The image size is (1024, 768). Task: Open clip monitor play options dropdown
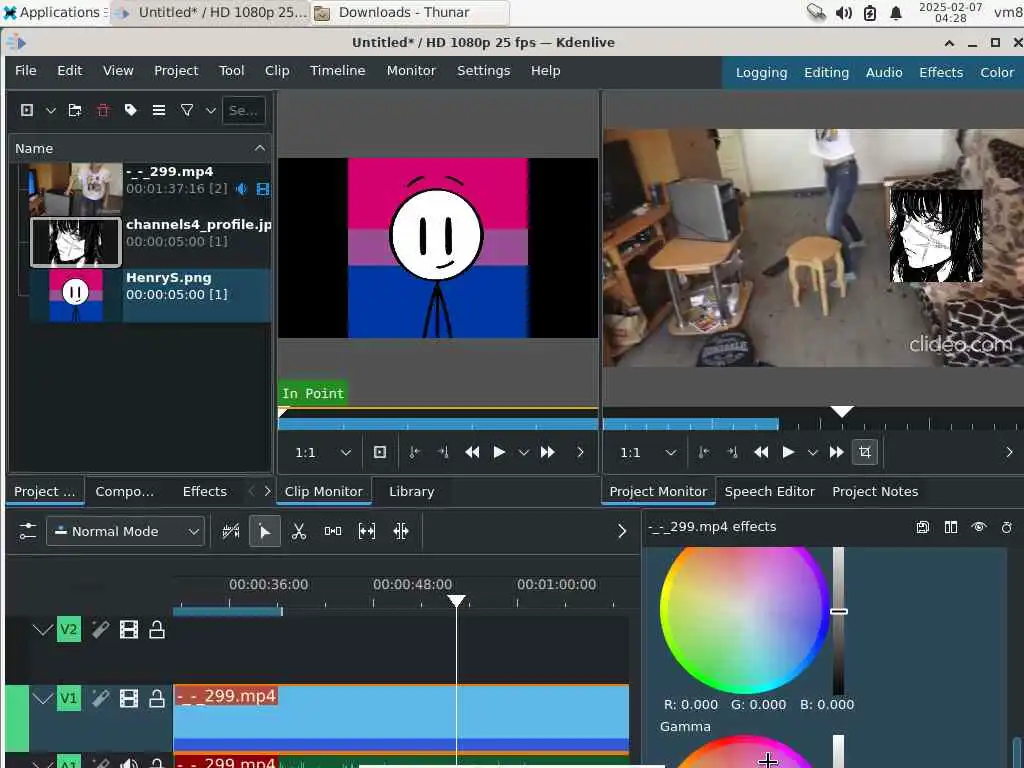pos(523,452)
